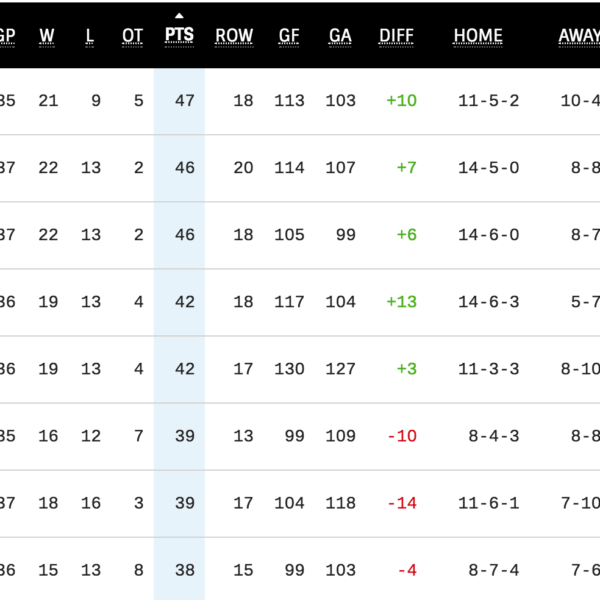Image resolution: width=600 pixels, height=600 pixels.
Task: Sort table by OT column header
Action: [x=132, y=36]
